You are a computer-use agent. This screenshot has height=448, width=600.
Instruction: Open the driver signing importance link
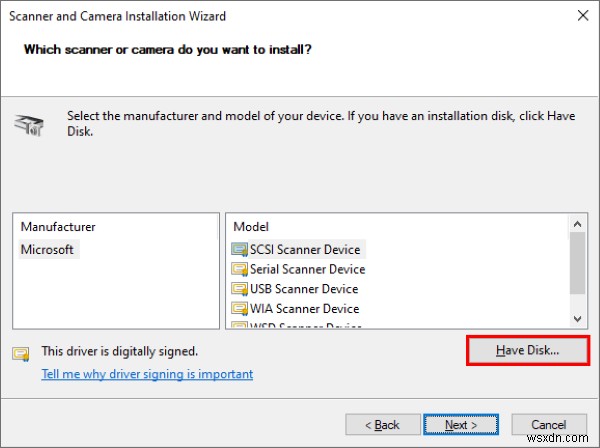click(147, 374)
